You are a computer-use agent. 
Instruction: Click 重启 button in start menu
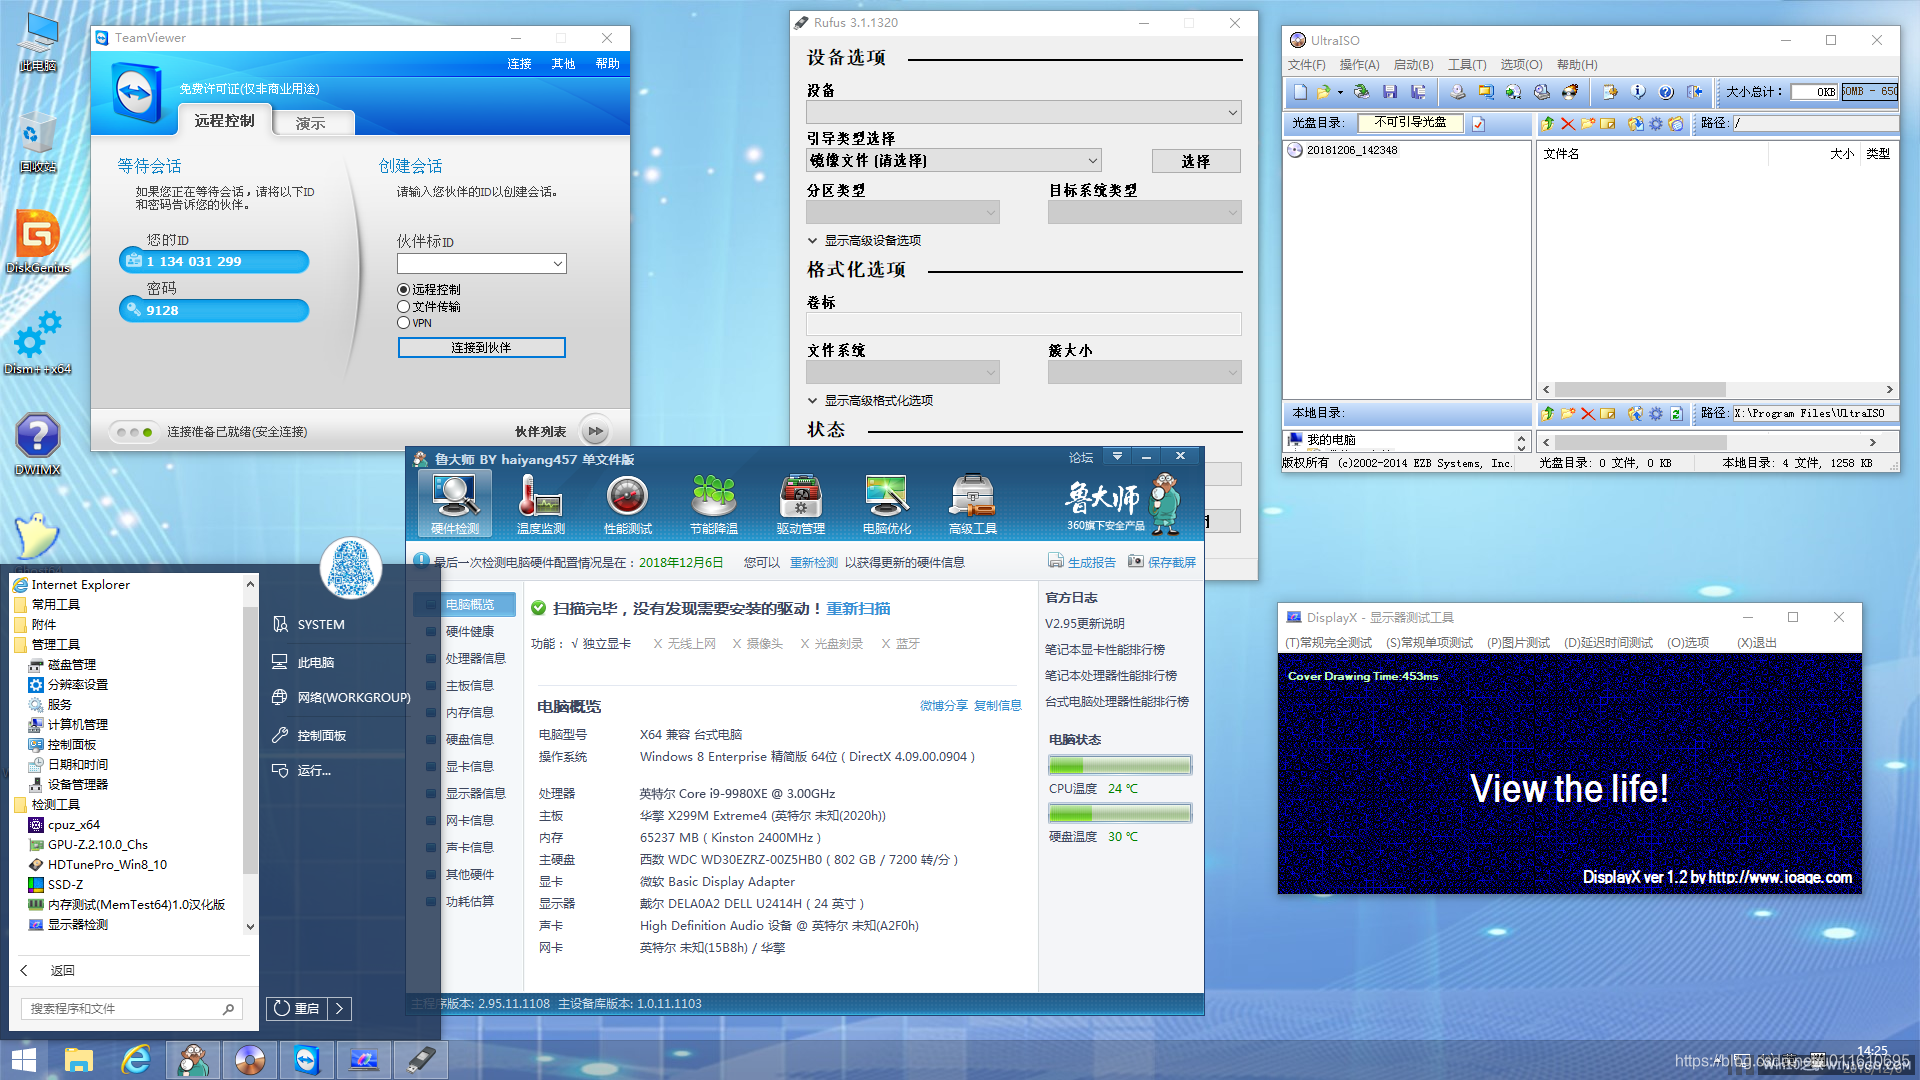[296, 1008]
